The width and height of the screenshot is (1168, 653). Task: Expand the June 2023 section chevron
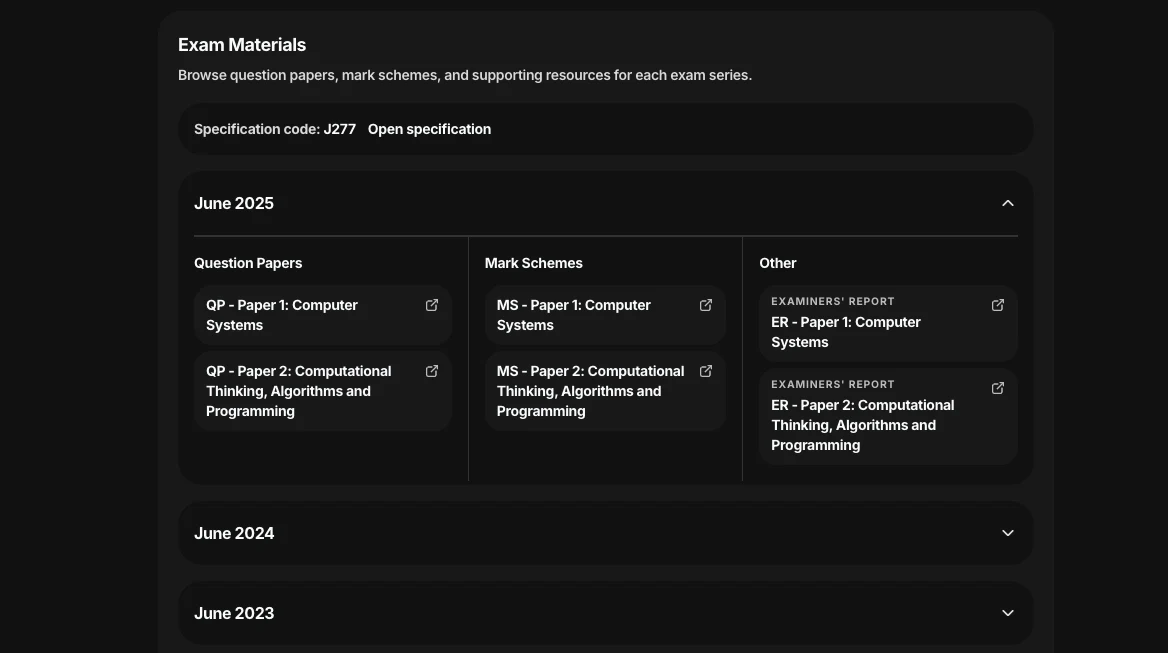click(x=1008, y=613)
